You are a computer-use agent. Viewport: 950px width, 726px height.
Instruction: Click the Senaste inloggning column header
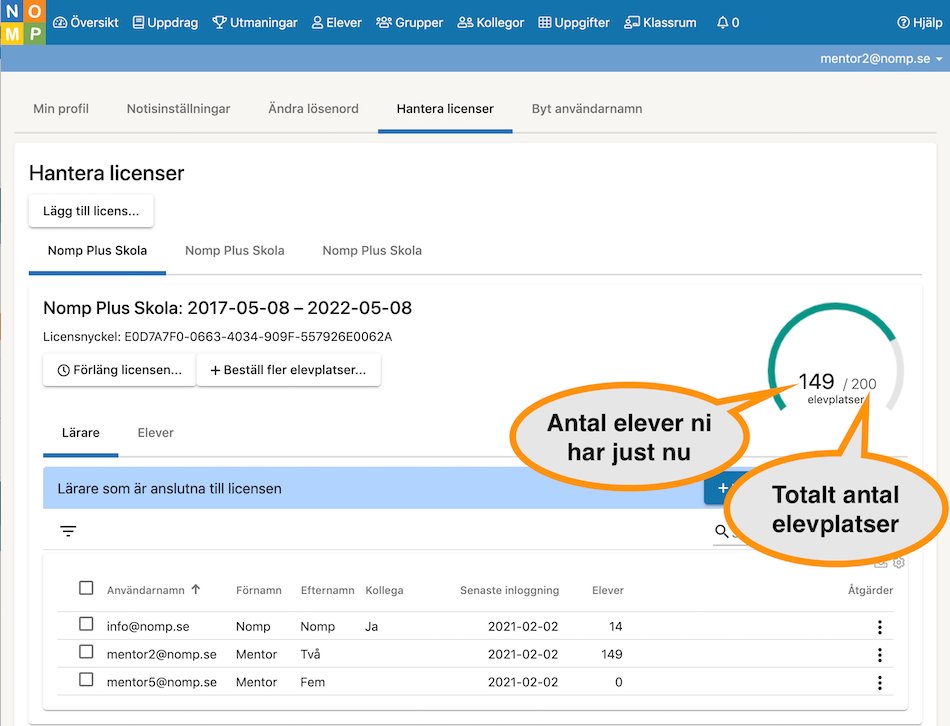point(510,590)
